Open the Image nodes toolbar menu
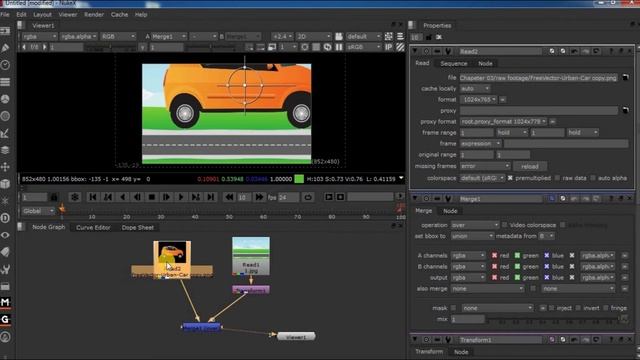The width and height of the screenshot is (640, 360). click(x=5, y=31)
